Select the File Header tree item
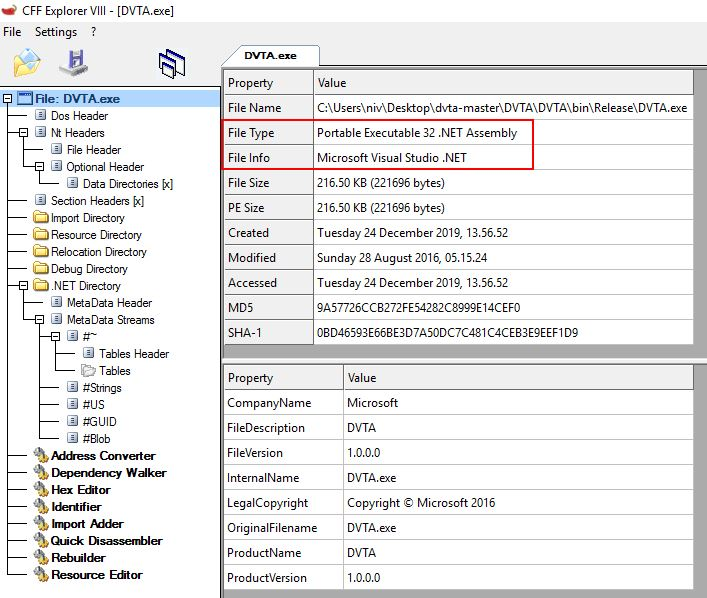 point(94,150)
